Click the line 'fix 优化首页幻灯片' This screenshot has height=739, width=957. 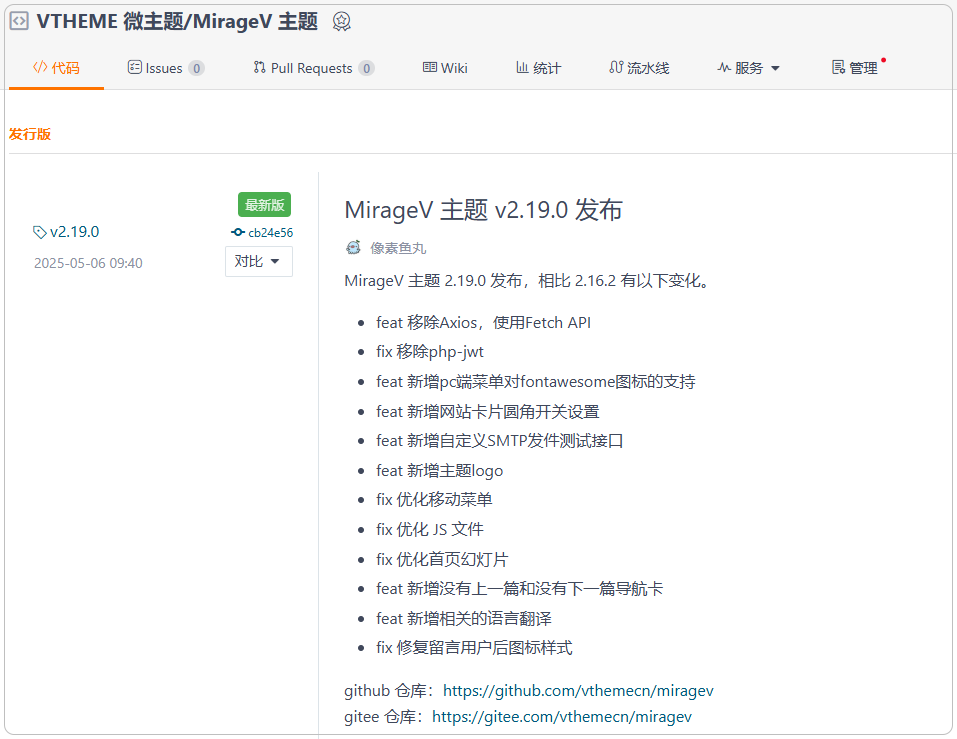pos(442,559)
